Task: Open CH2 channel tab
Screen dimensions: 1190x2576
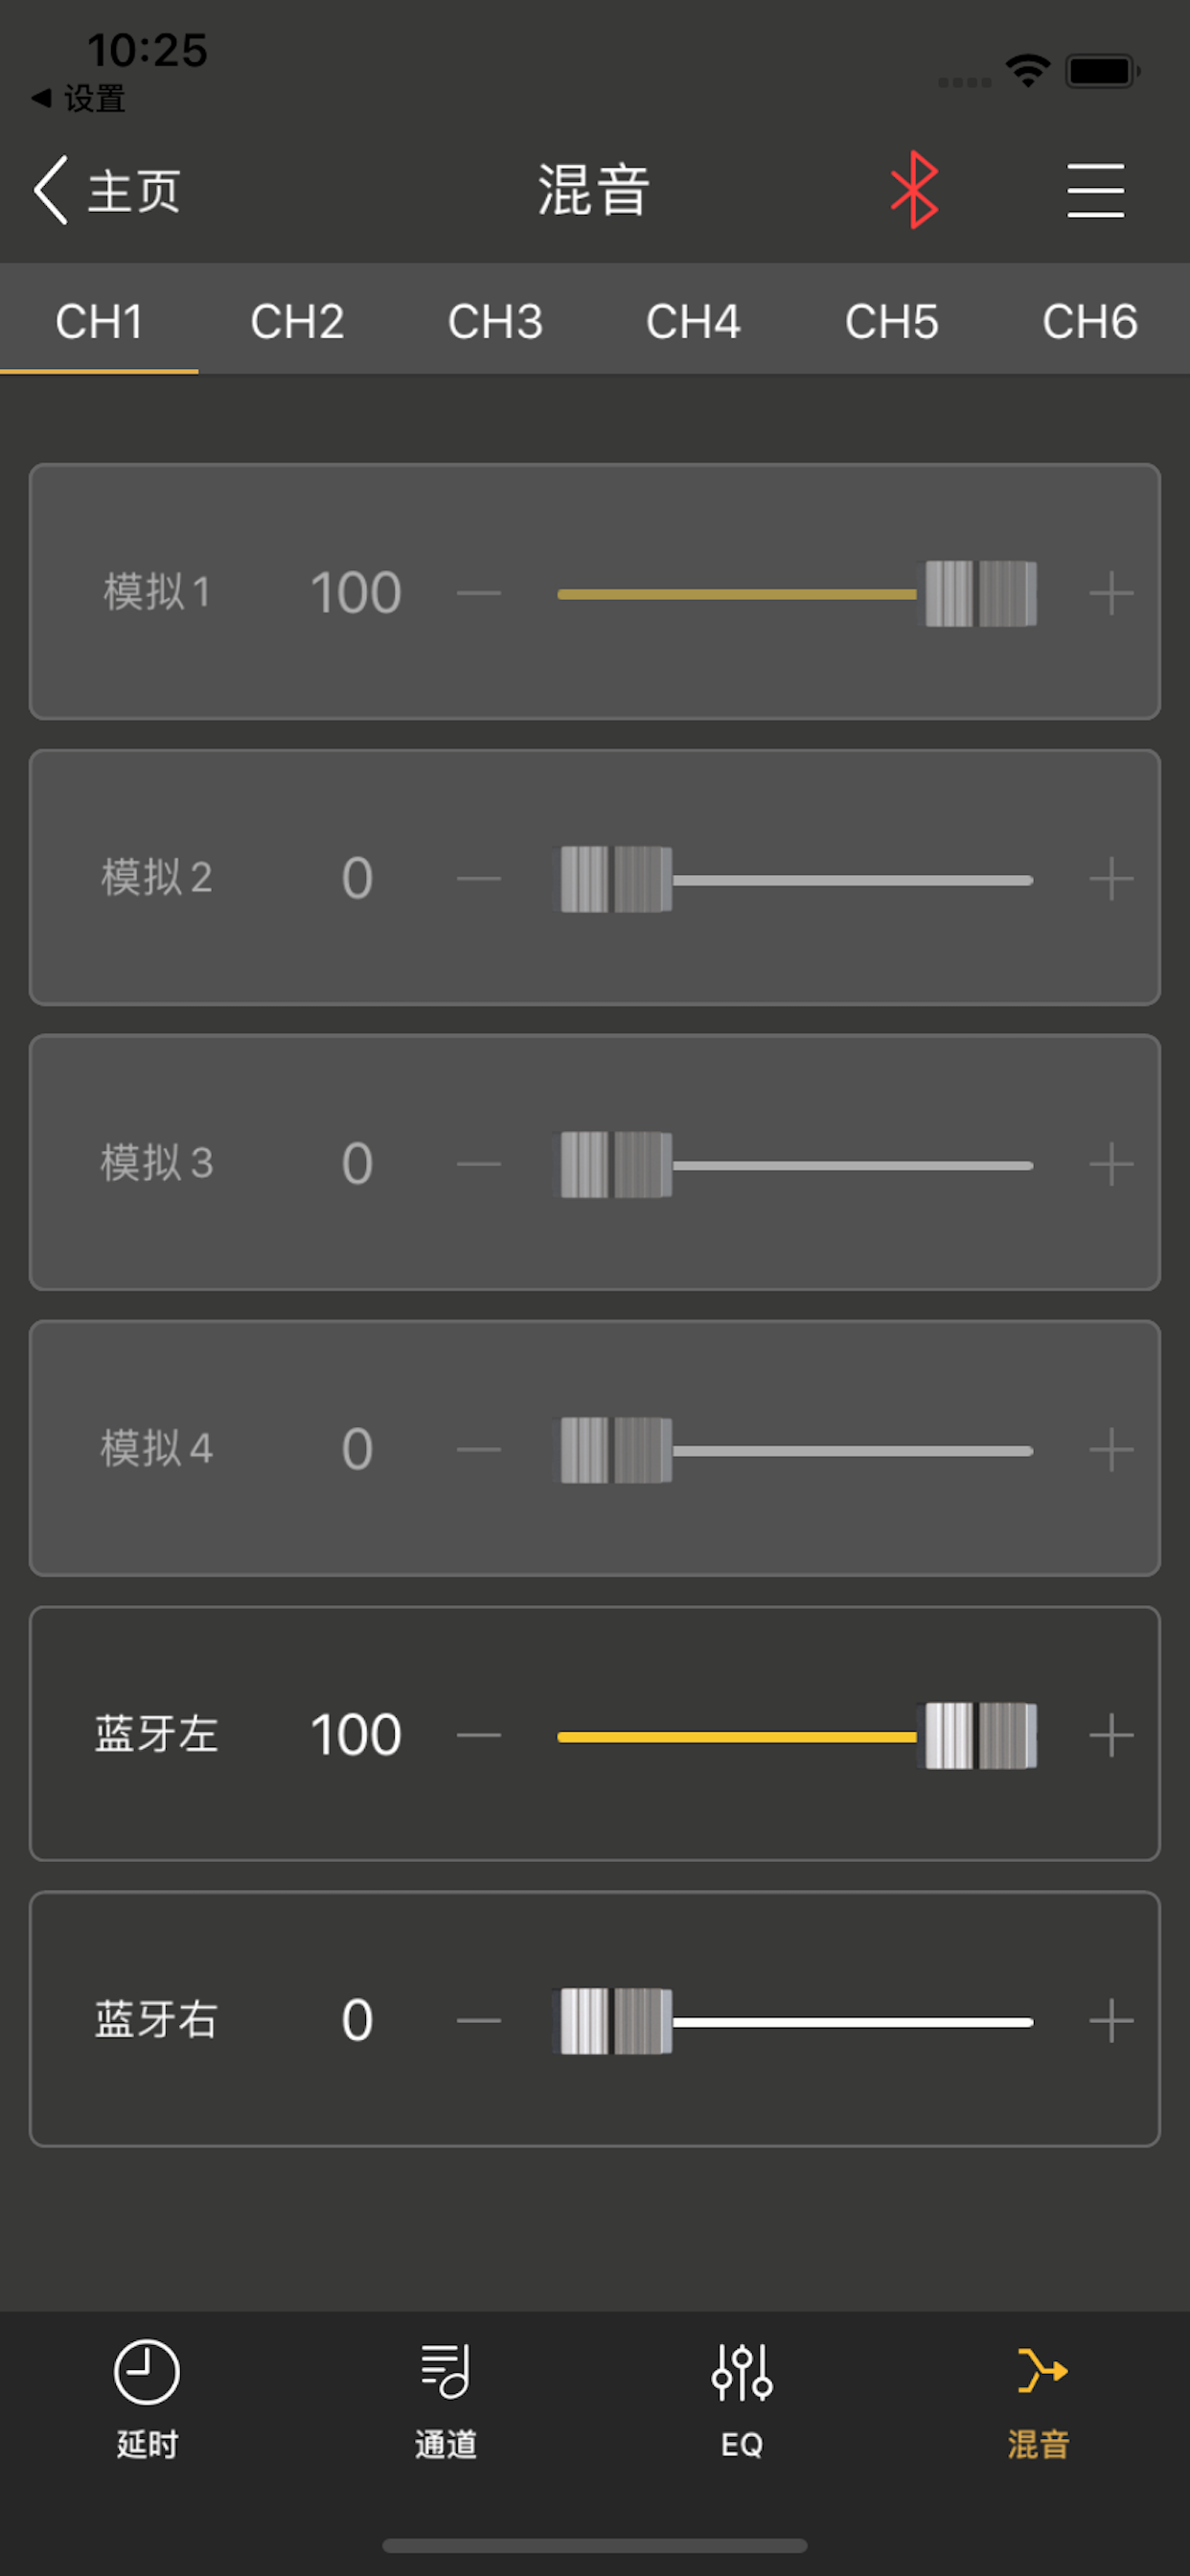Action: (x=296, y=321)
